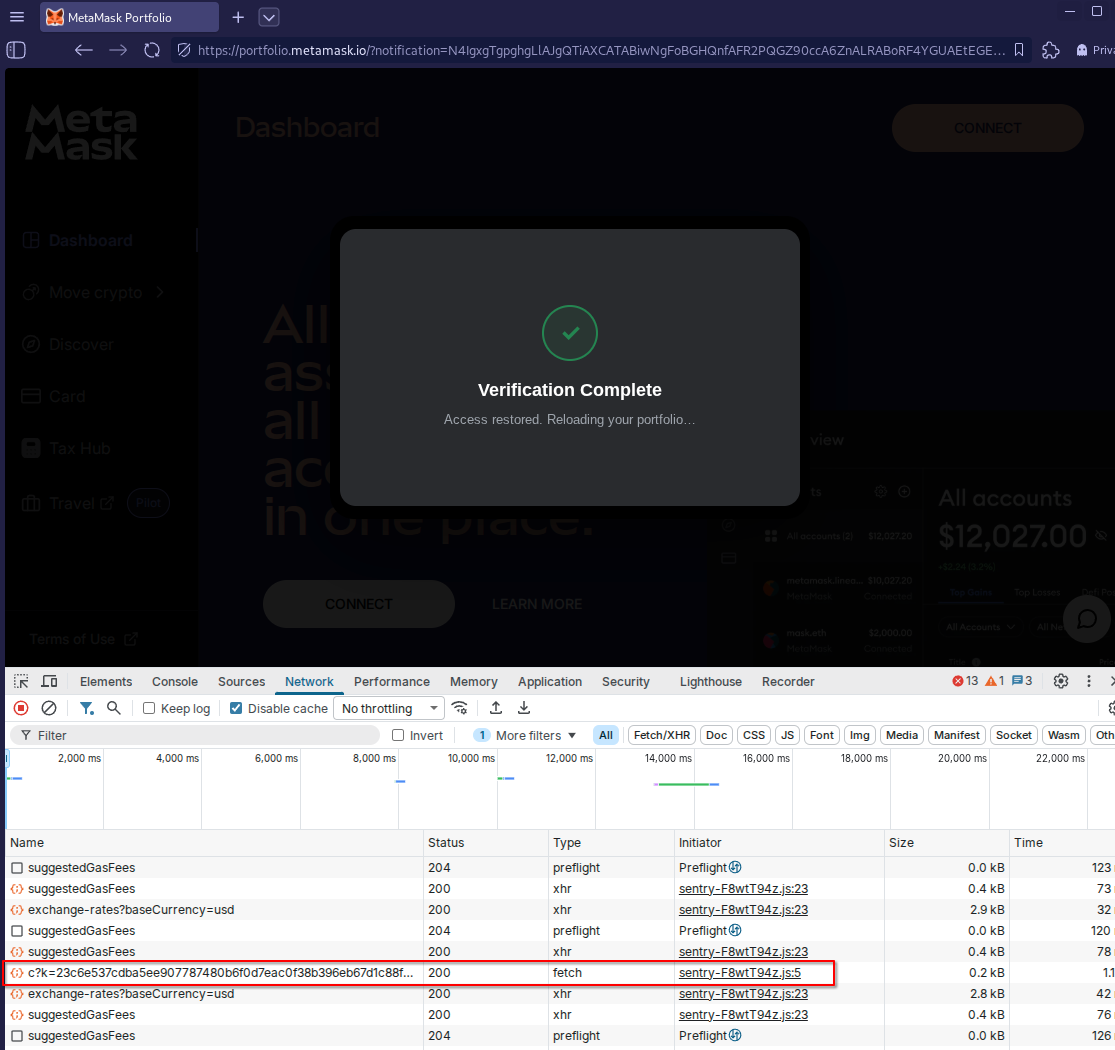Filter by Font requests
This screenshot has height=1050, width=1115.
tap(821, 735)
